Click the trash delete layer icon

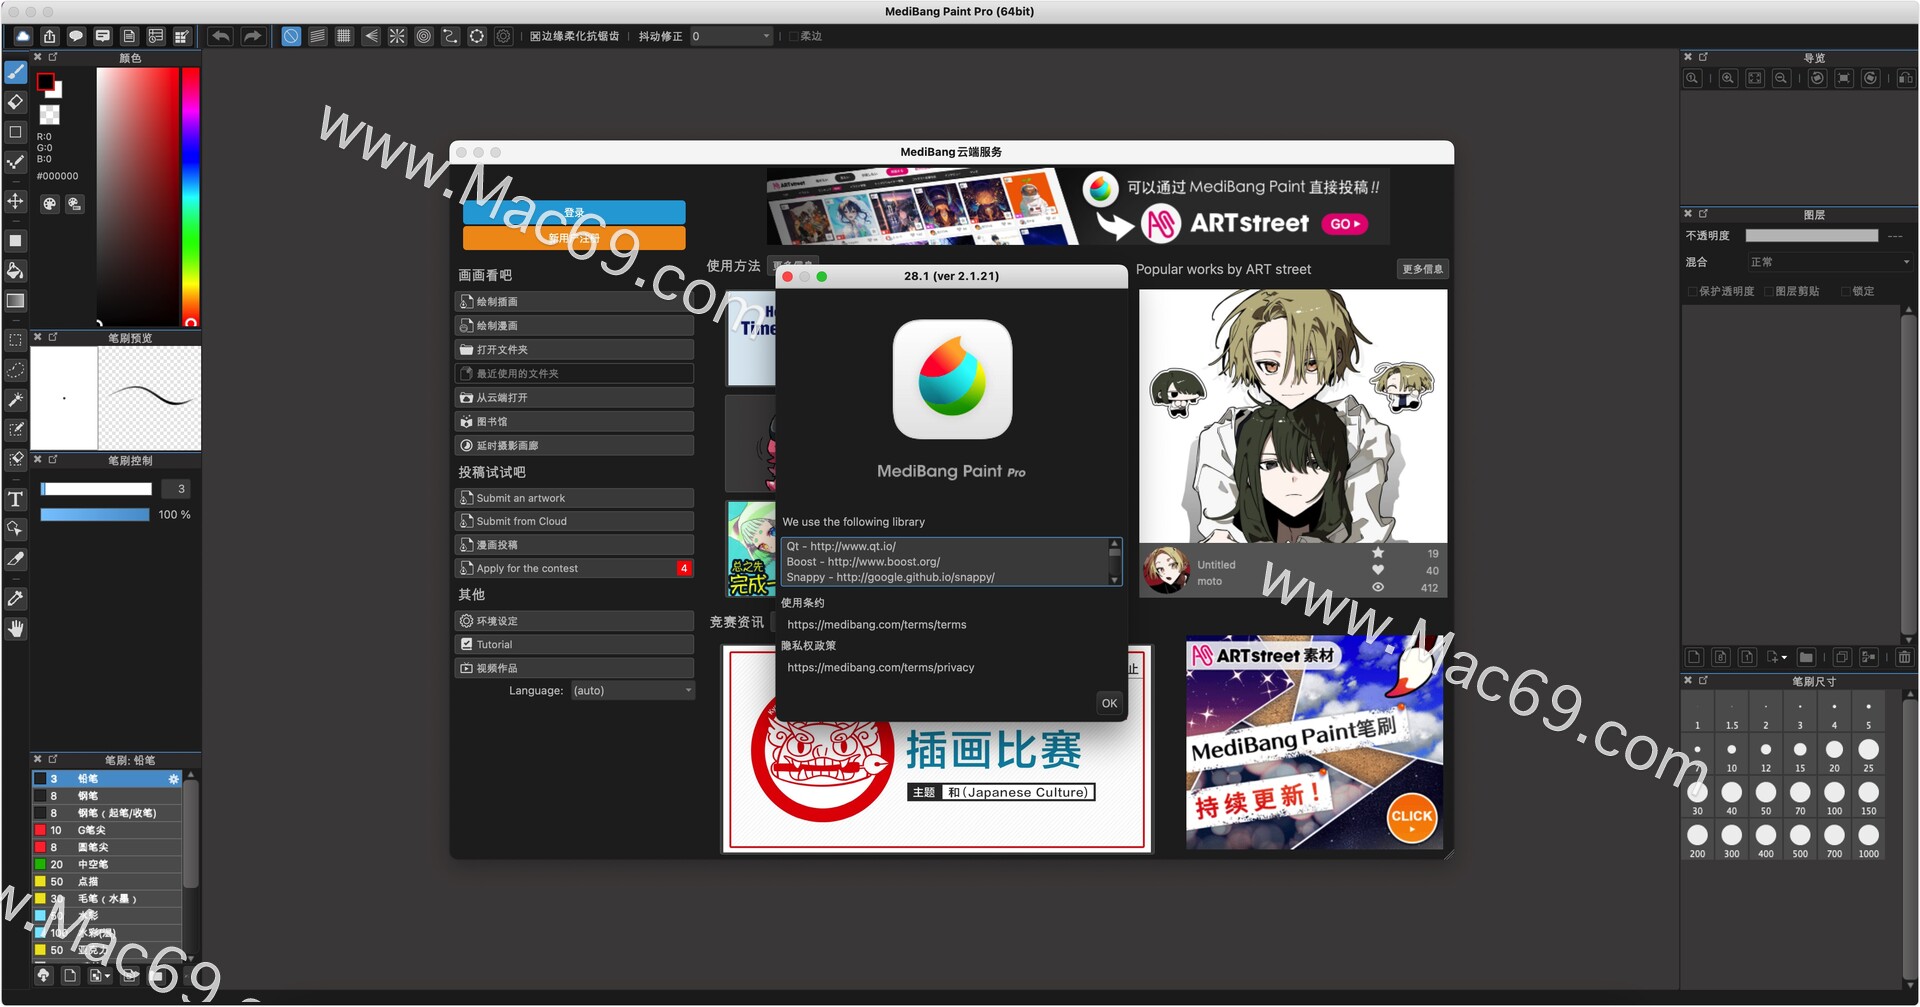pyautogui.click(x=1904, y=657)
